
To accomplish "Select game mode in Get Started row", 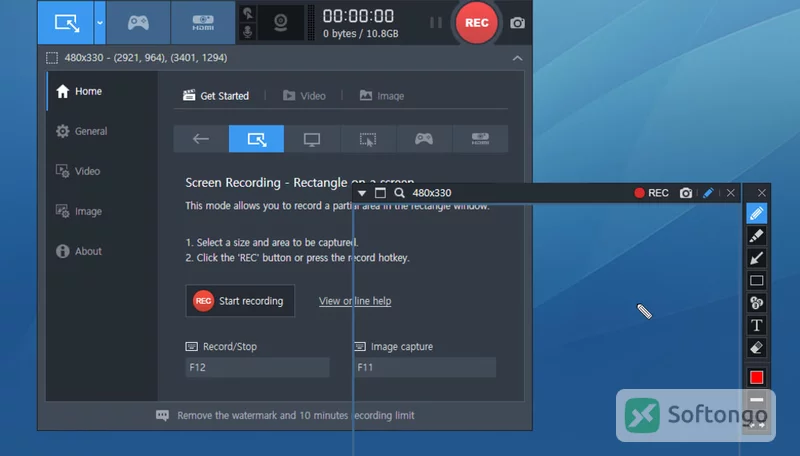I will pyautogui.click(x=424, y=139).
